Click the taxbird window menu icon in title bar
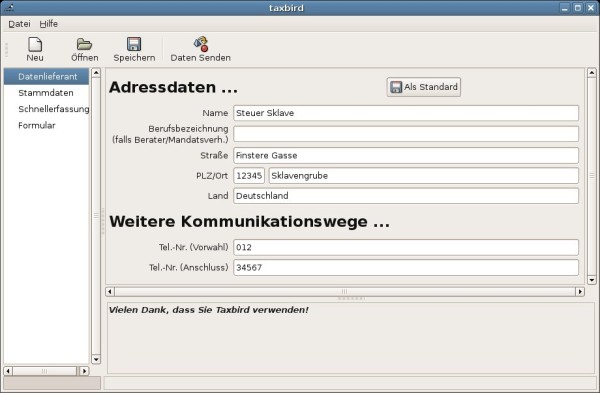Viewport: 600px width, 393px height. [x=10, y=7]
